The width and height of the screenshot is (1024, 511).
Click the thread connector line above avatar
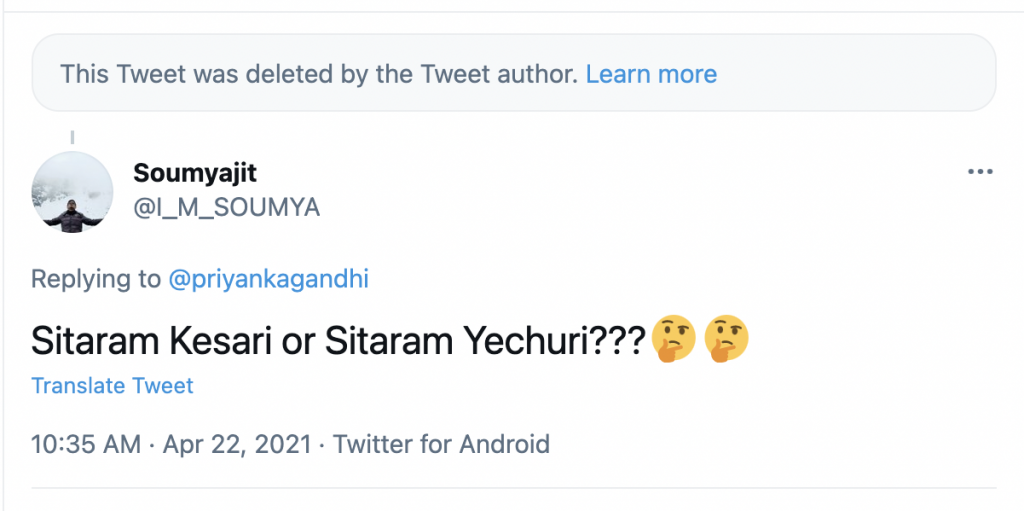point(72,138)
